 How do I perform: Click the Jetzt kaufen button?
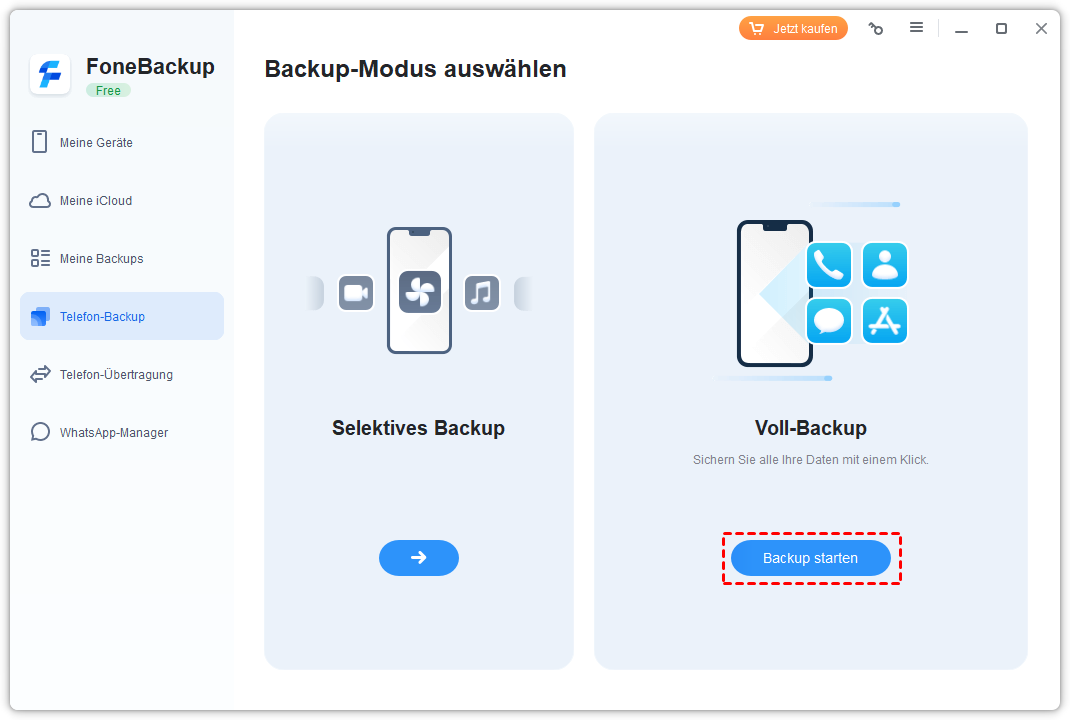[x=793, y=29]
